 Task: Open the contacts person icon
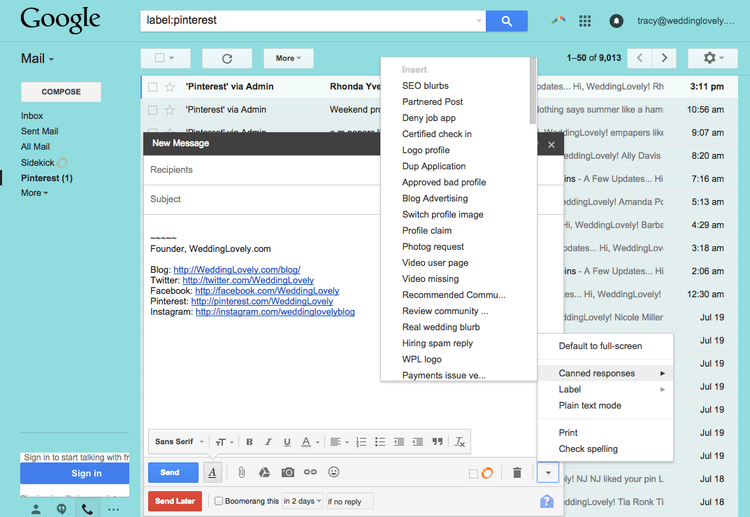(x=36, y=509)
